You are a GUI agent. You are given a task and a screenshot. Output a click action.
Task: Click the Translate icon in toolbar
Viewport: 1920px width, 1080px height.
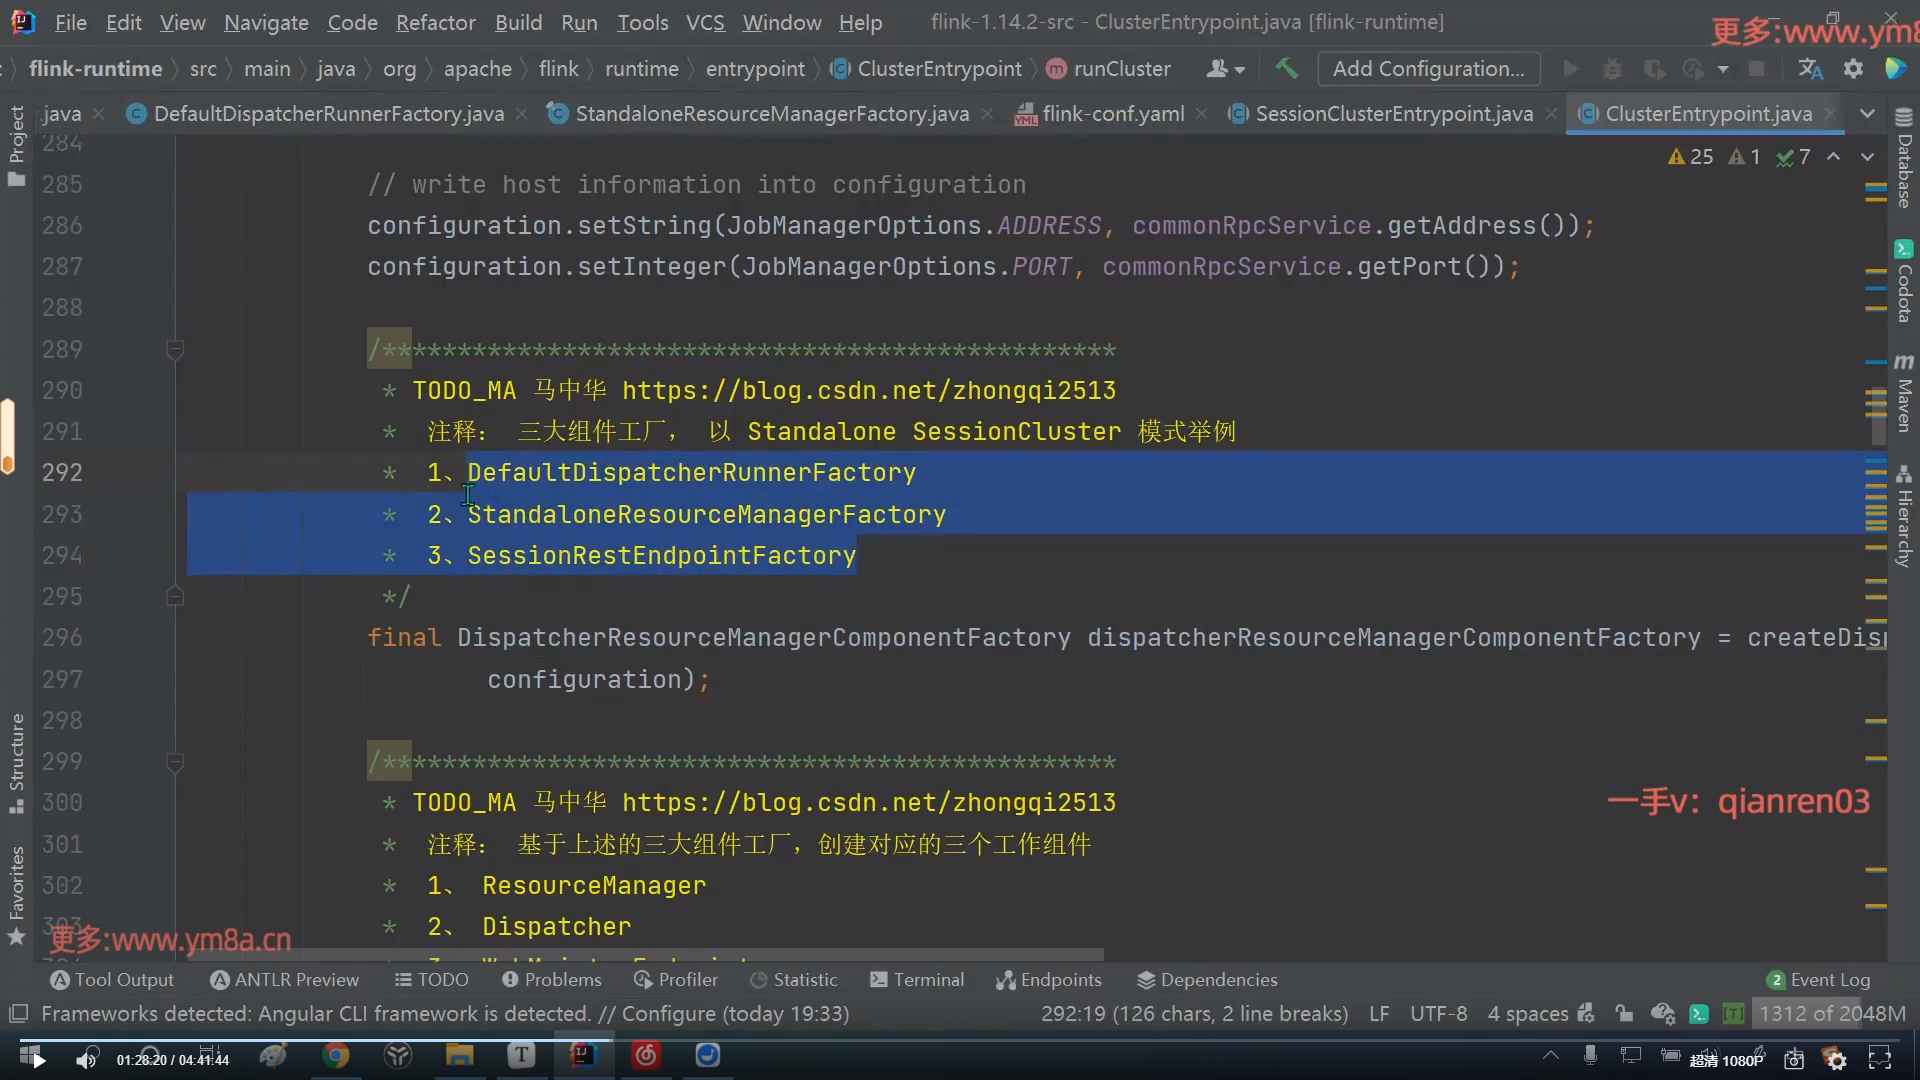(1810, 69)
